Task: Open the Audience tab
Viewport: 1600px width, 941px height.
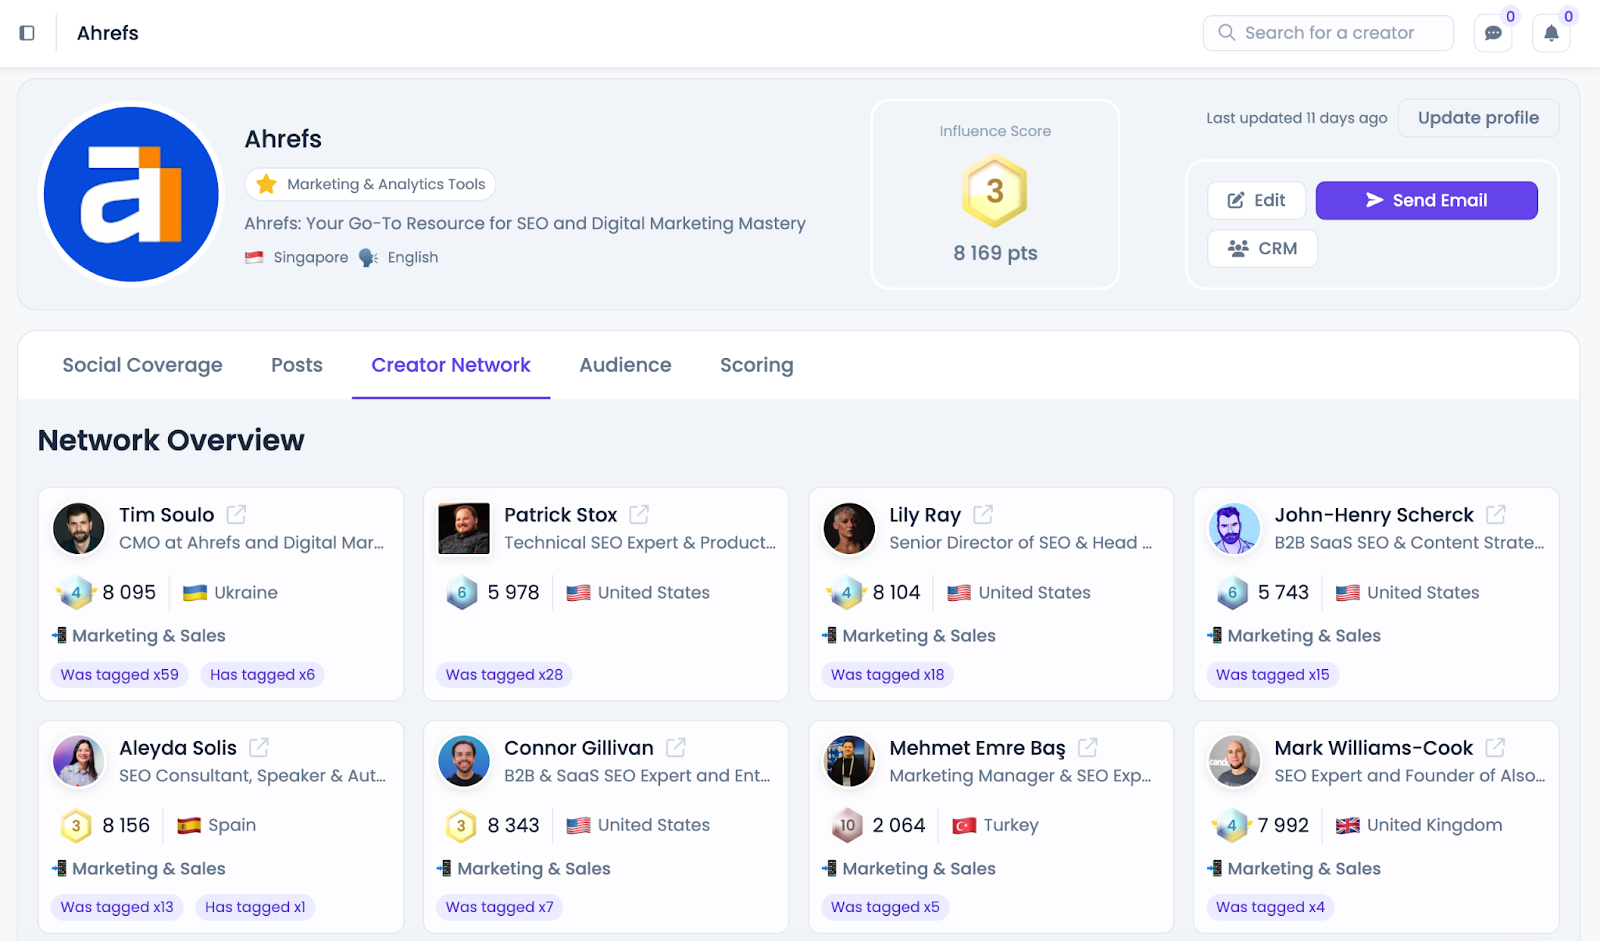Action: coord(625,365)
